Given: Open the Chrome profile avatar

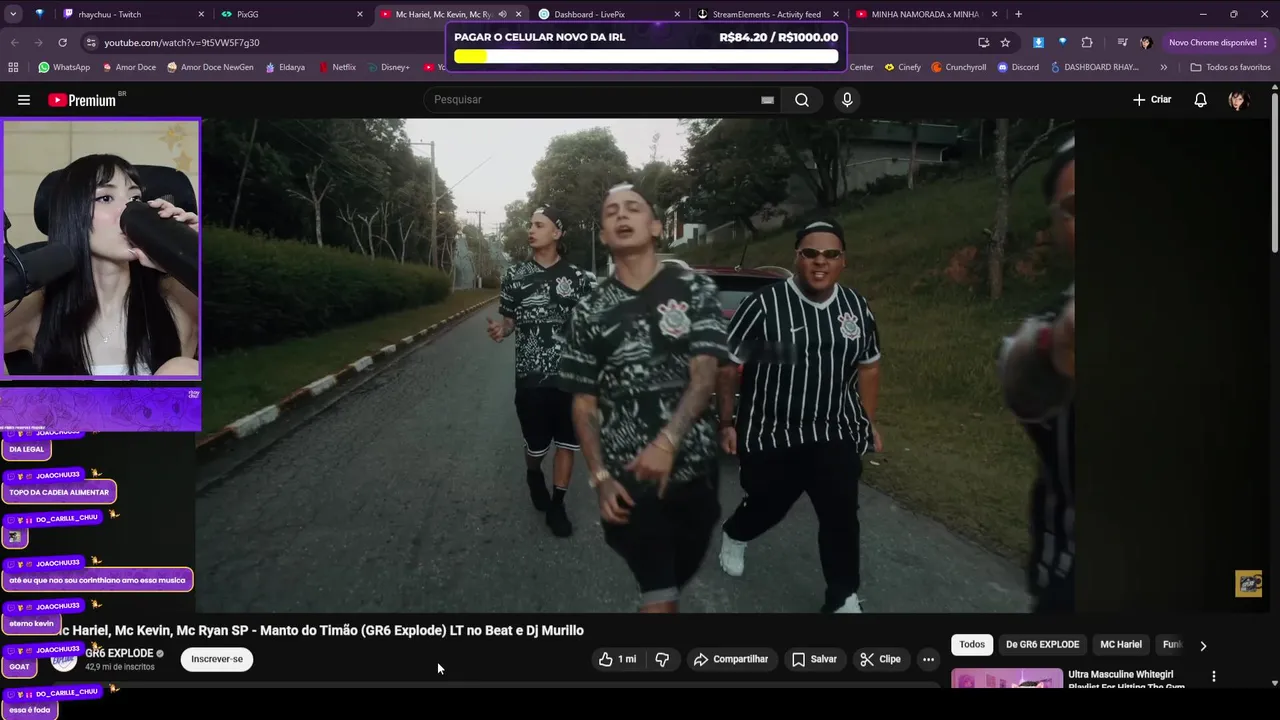Looking at the screenshot, I should tap(1146, 42).
